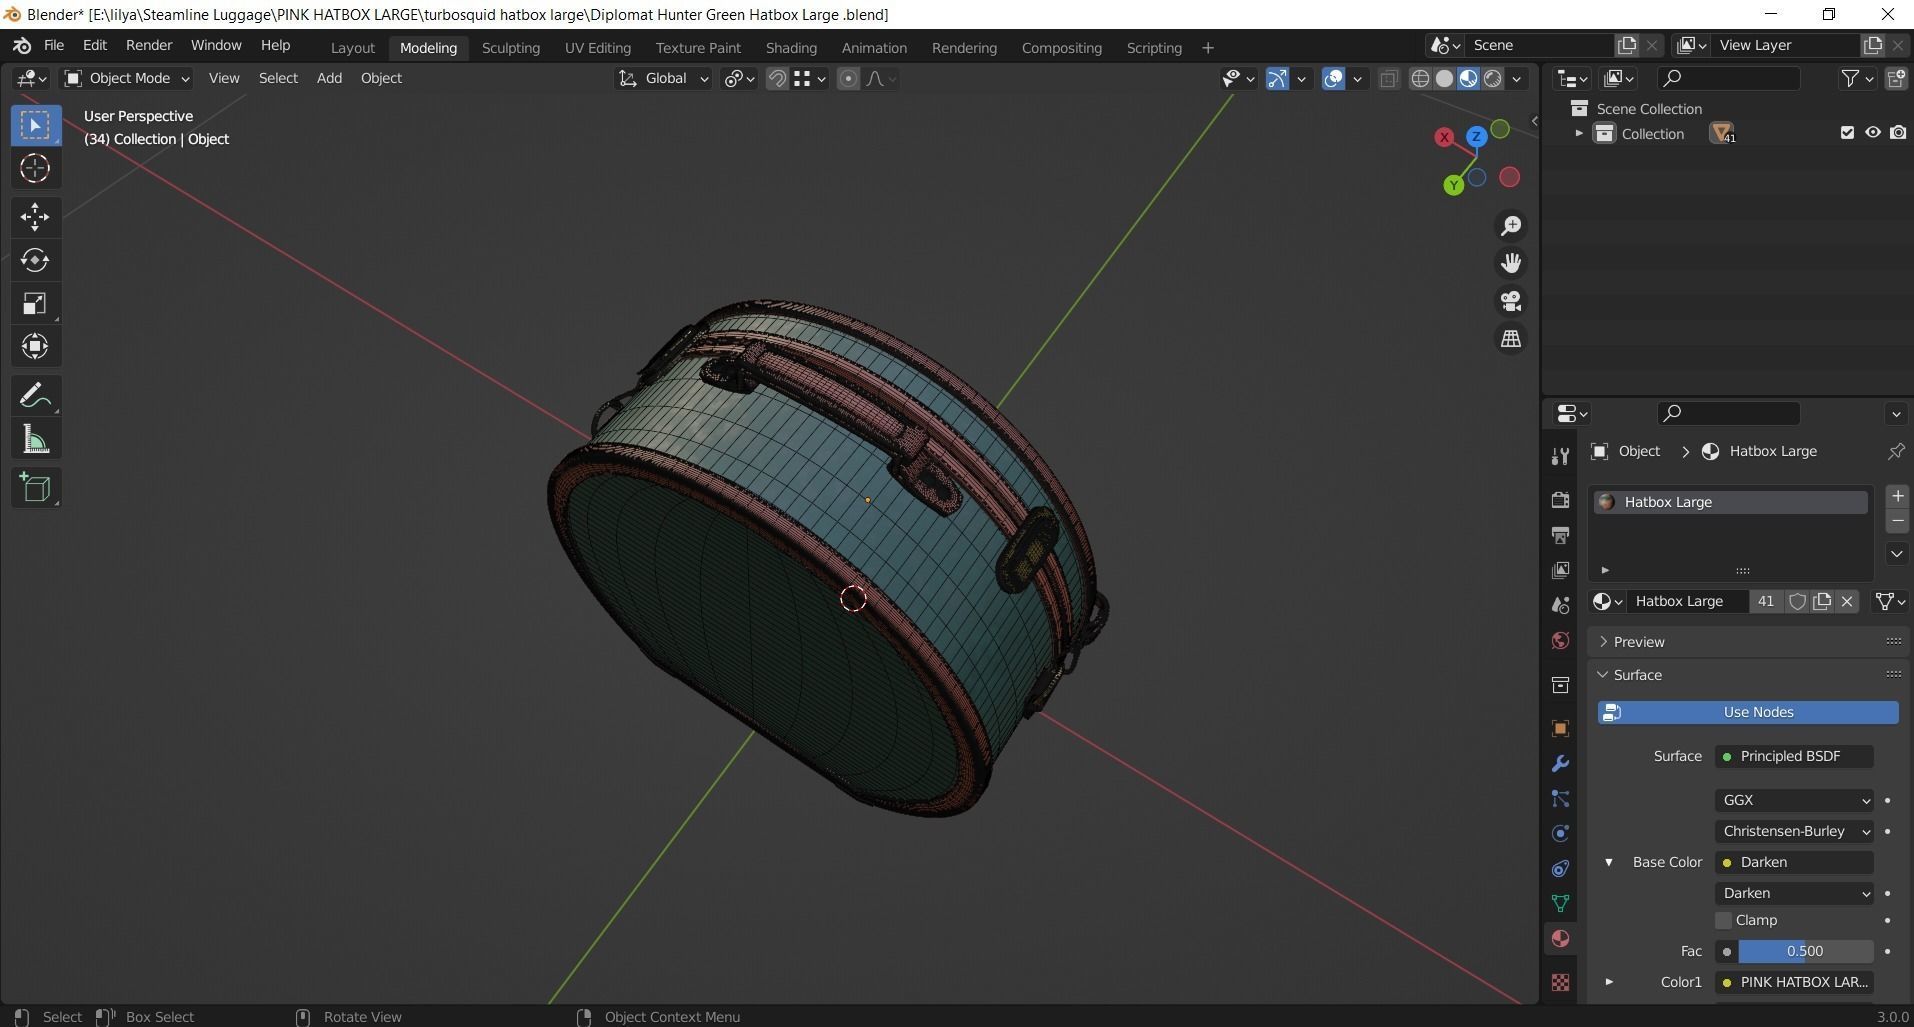
Task: Open the Scene properties tab
Action: [x=1560, y=605]
